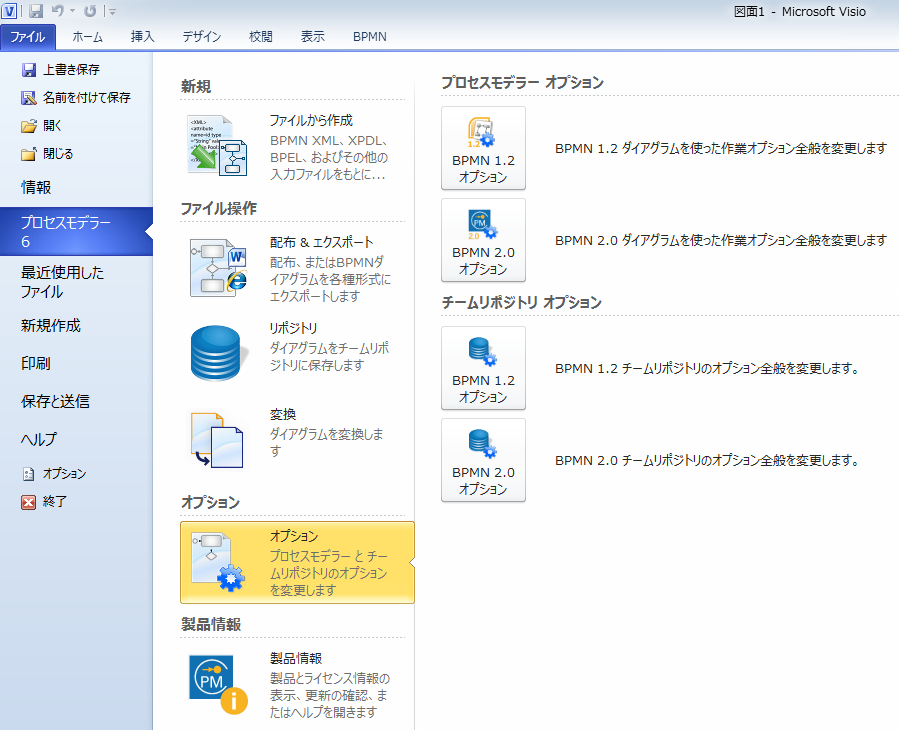Screen dimensions: 899x730
Task: Open the team repository BPMN 2.0 オプション button
Action: pos(483,460)
